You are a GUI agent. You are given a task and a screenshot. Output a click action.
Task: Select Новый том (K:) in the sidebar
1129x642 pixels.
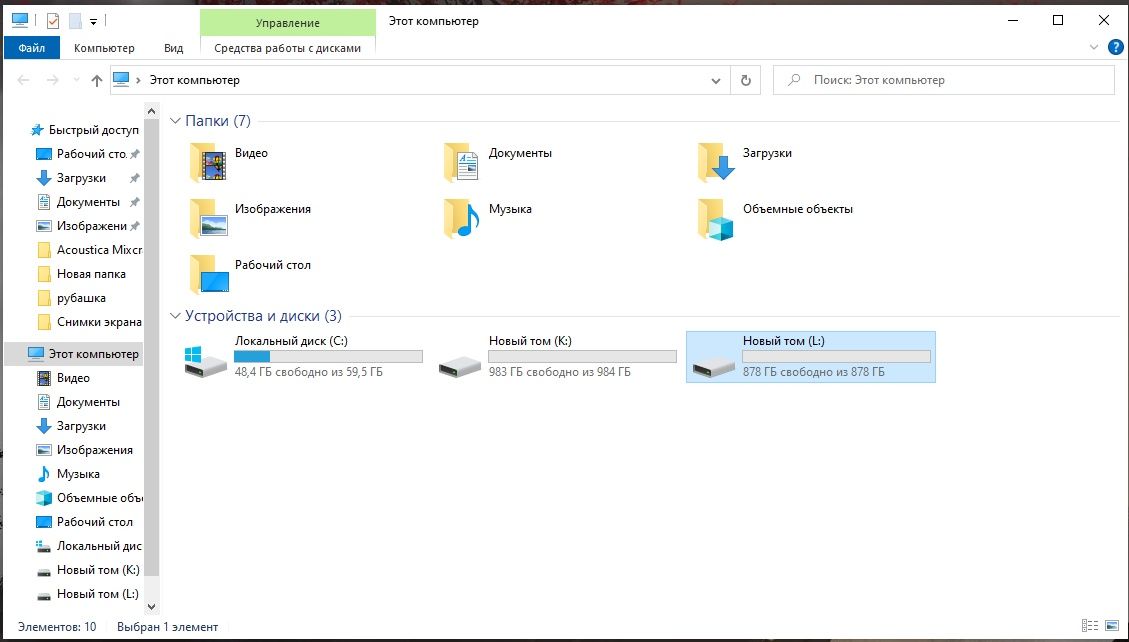point(98,570)
